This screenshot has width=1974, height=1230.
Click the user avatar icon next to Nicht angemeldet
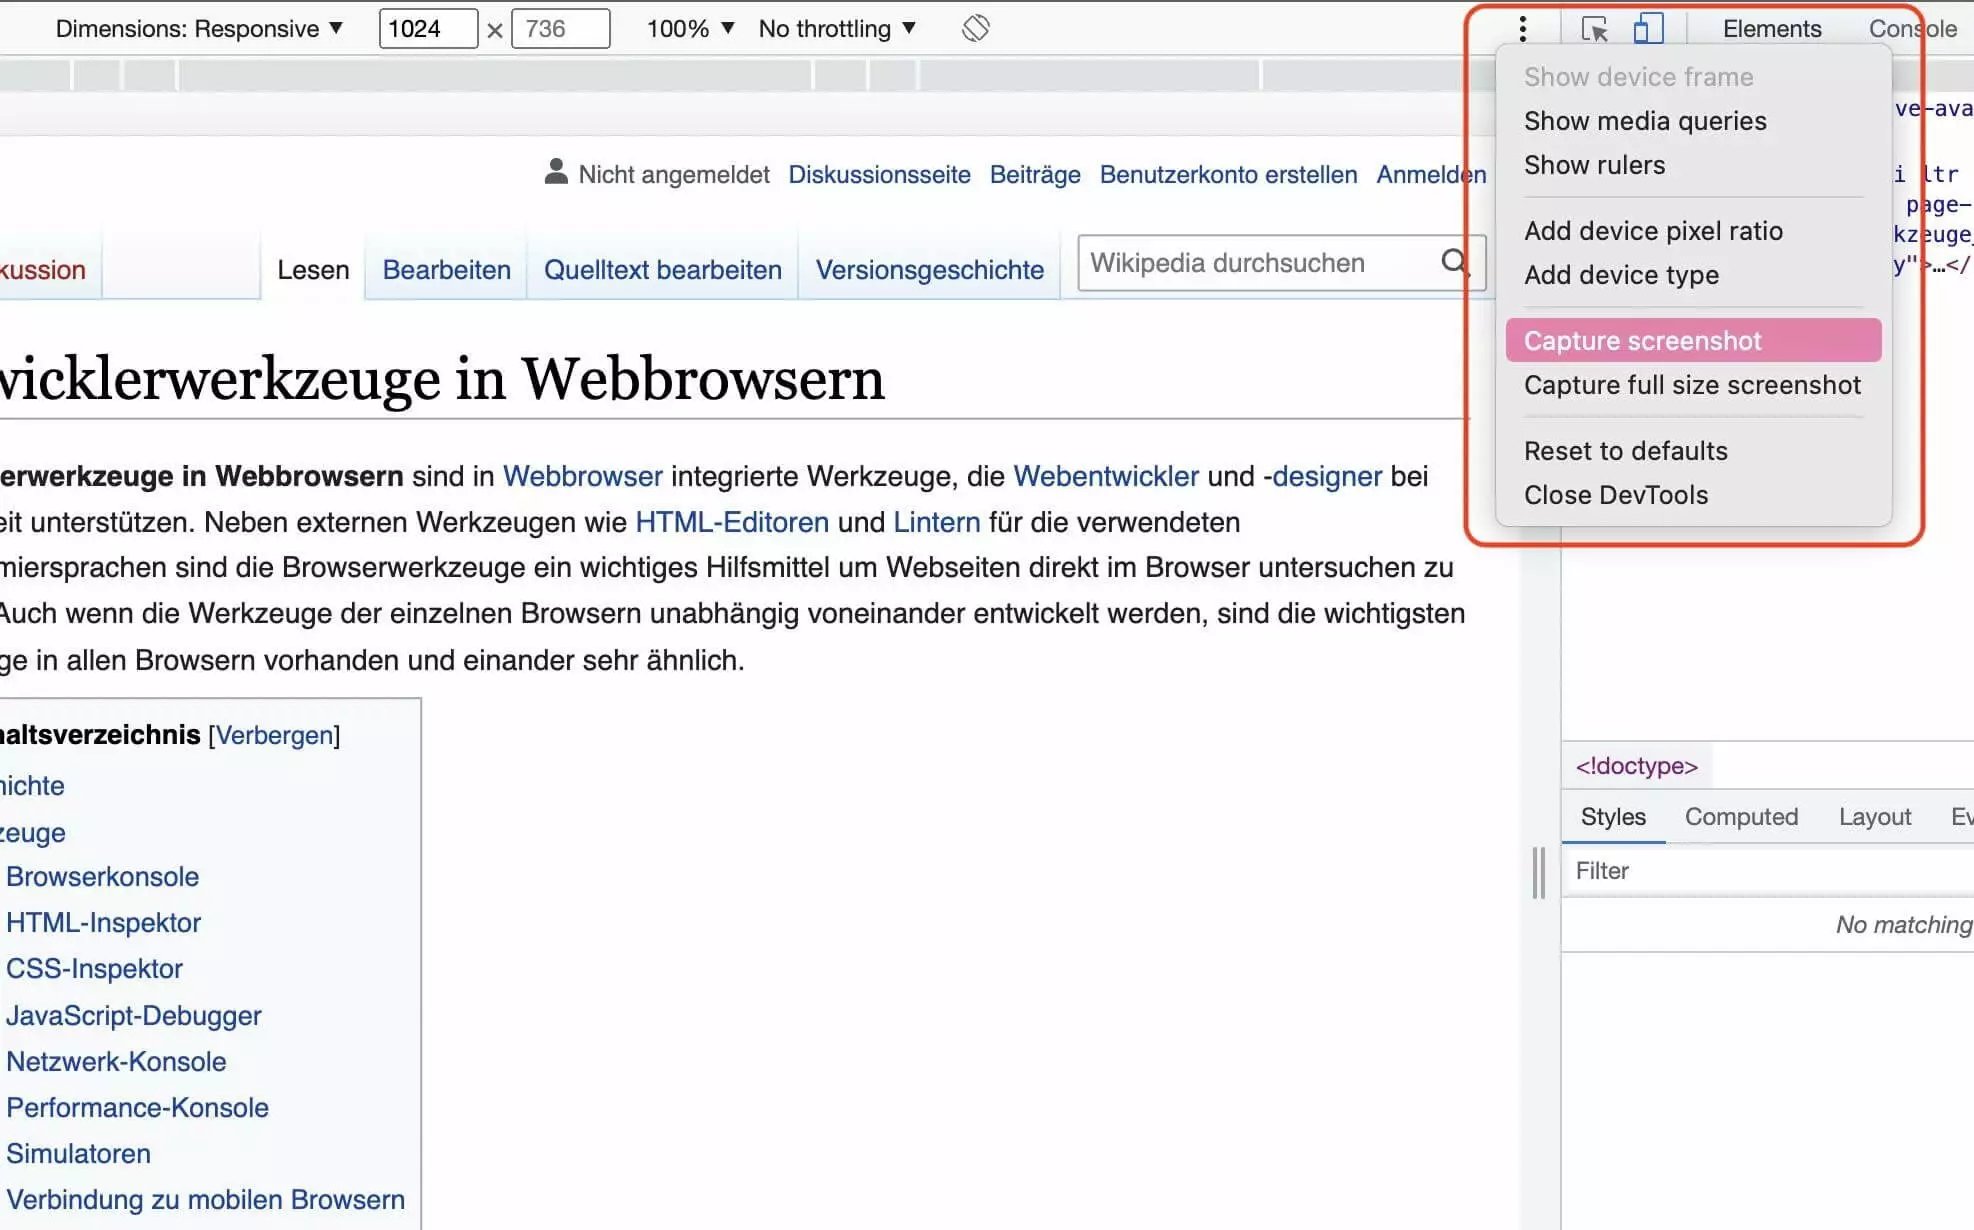[555, 173]
